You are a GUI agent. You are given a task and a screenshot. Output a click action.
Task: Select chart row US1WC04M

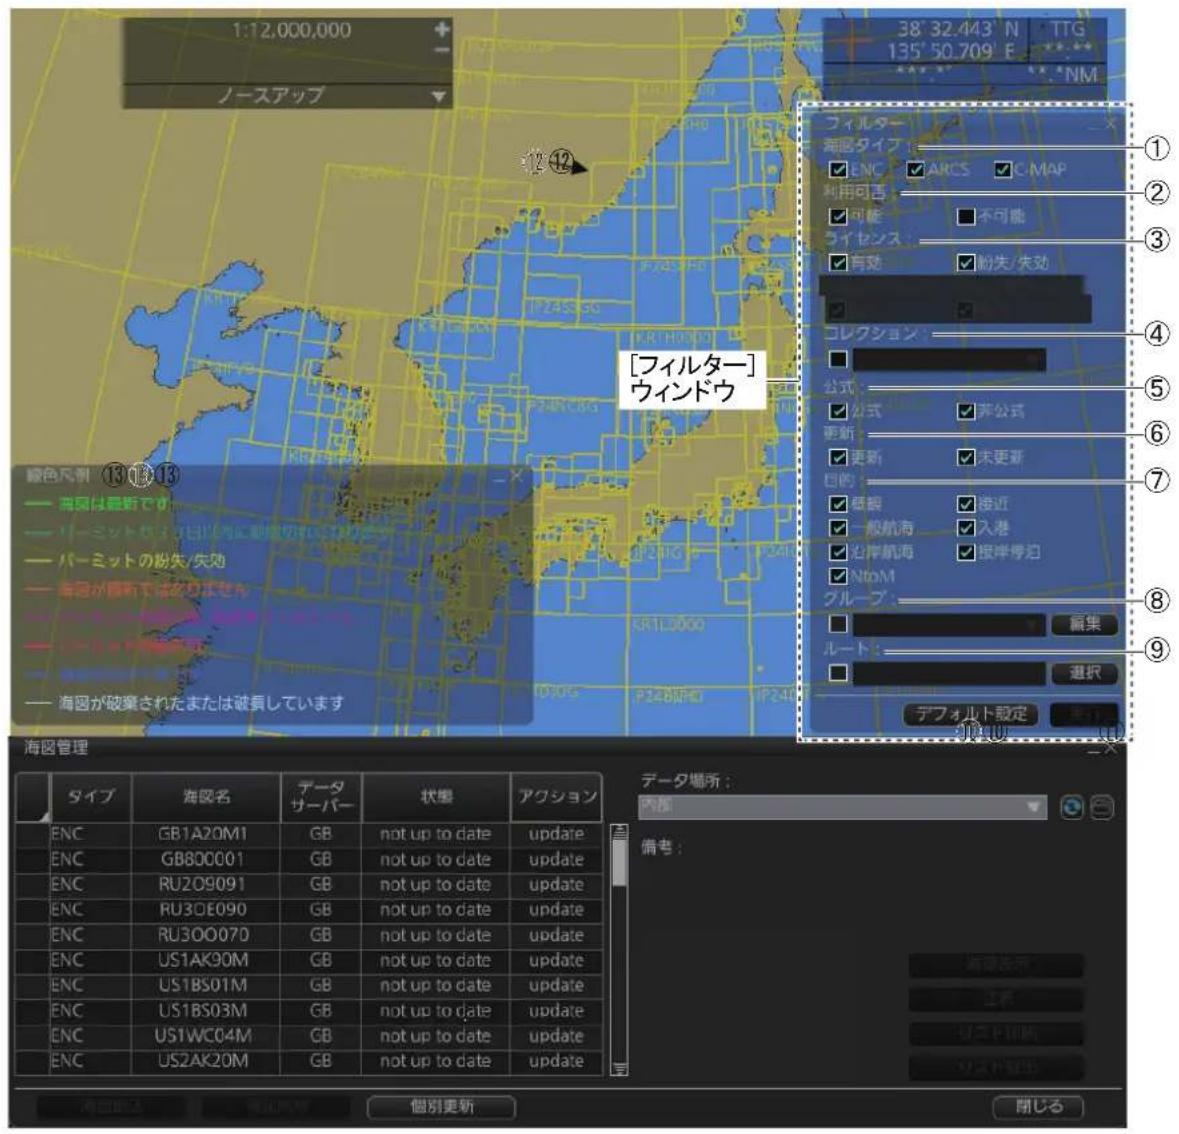click(x=308, y=1036)
